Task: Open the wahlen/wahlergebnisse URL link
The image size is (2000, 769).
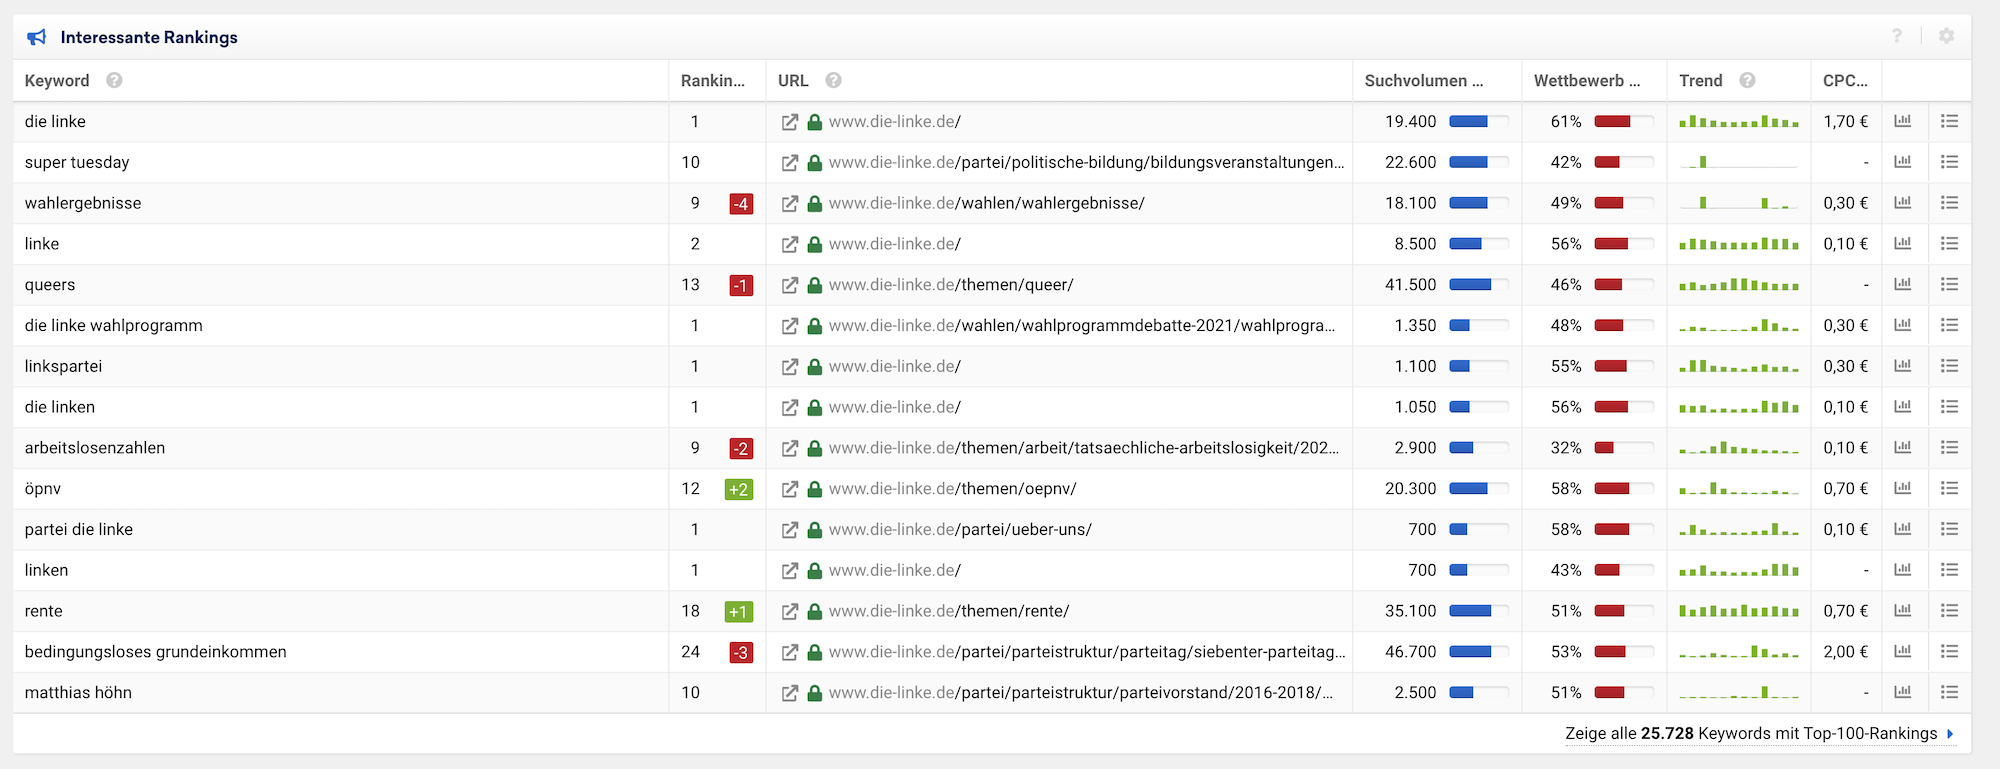Action: coord(987,203)
